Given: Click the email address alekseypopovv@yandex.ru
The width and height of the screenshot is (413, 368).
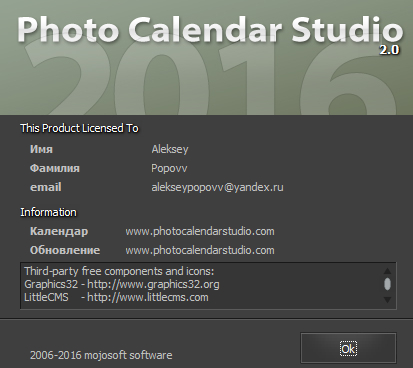Looking at the screenshot, I should pyautogui.click(x=217, y=187).
